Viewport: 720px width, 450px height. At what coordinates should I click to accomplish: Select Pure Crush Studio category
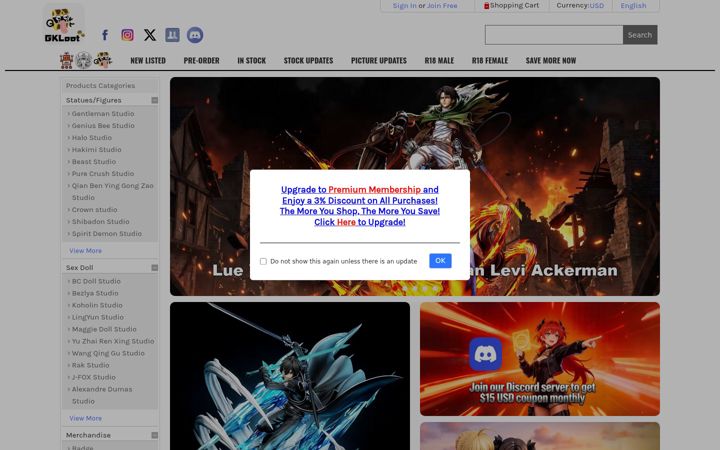tap(103, 174)
